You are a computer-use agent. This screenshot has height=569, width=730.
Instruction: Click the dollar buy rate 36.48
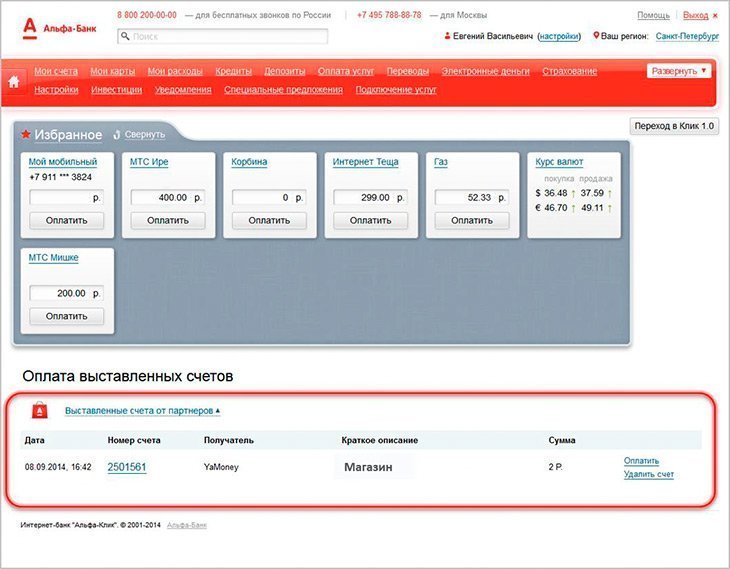[555, 193]
